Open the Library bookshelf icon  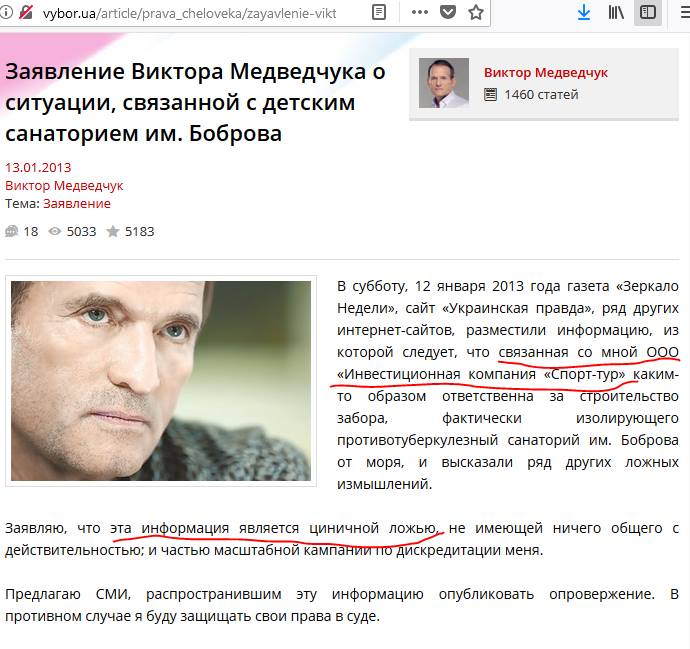coord(616,12)
